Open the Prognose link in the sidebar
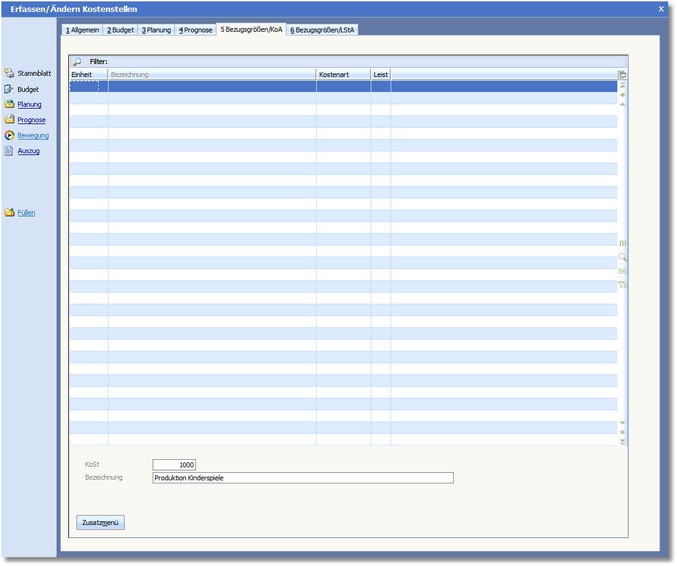Image resolution: width=677 pixels, height=566 pixels. [x=31, y=120]
